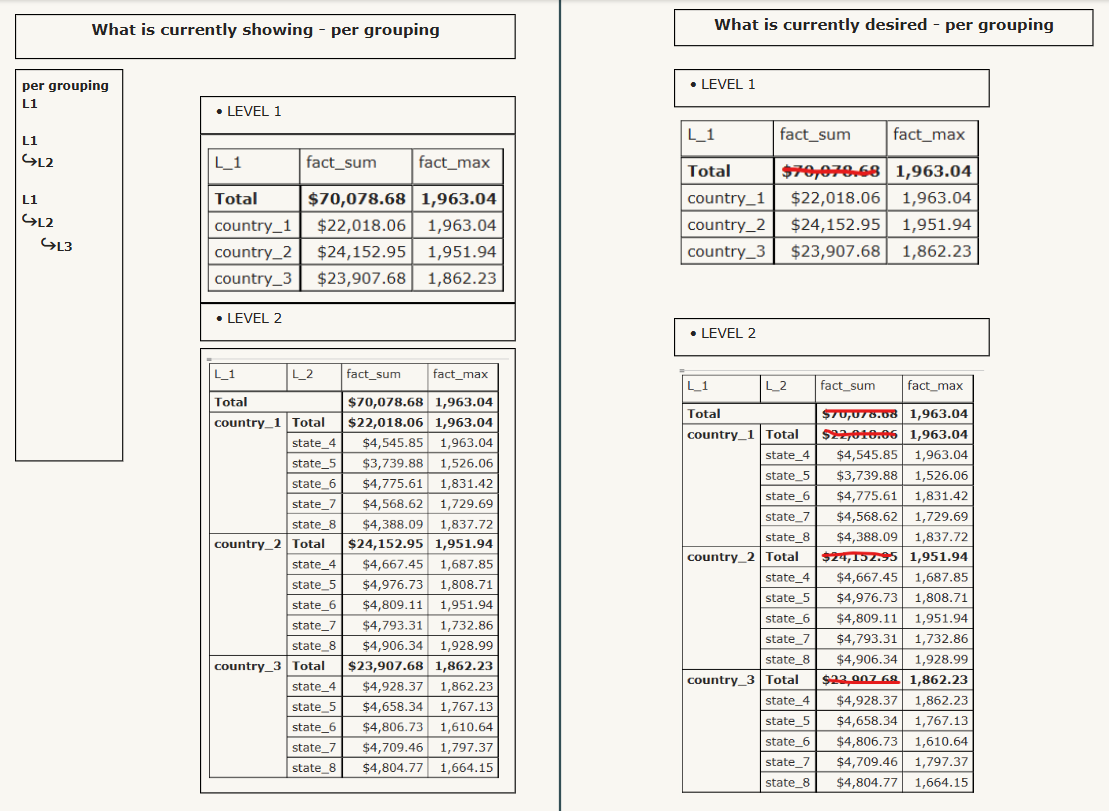This screenshot has height=811, width=1109.
Task: Click the 'What is currently desired - per grouping' title
Action: pos(883,25)
